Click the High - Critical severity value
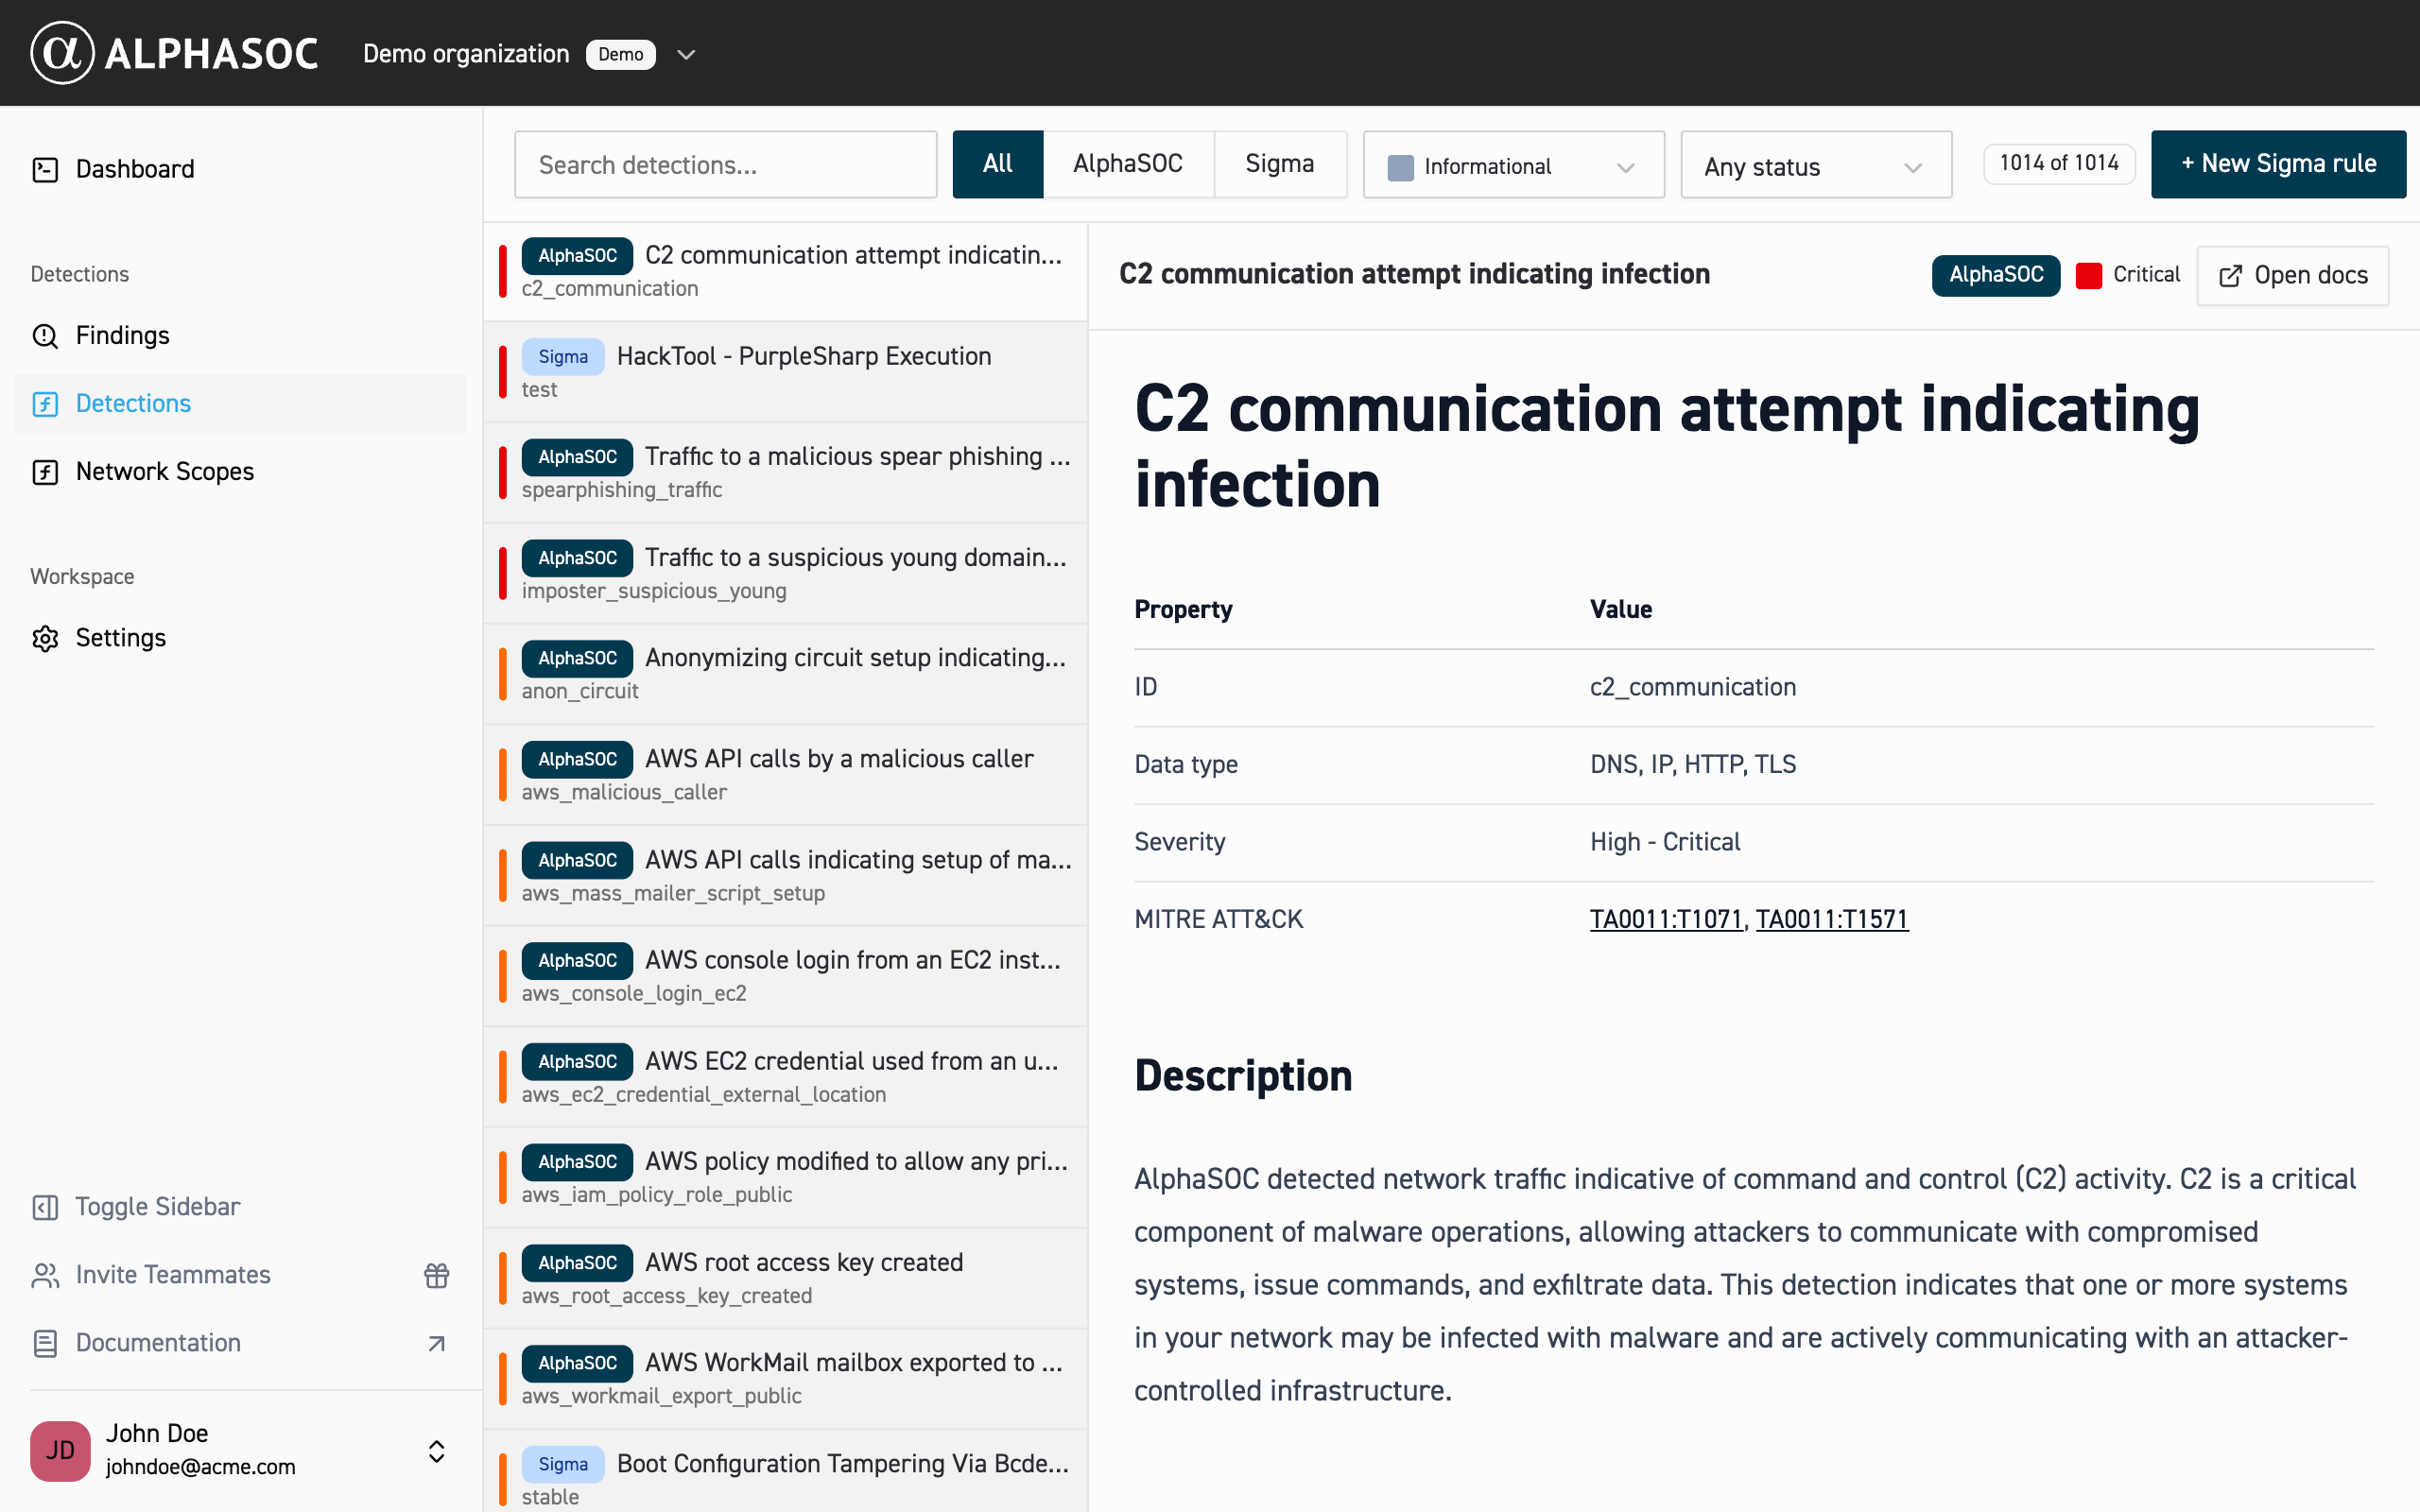The image size is (2420, 1512). [x=1665, y=842]
